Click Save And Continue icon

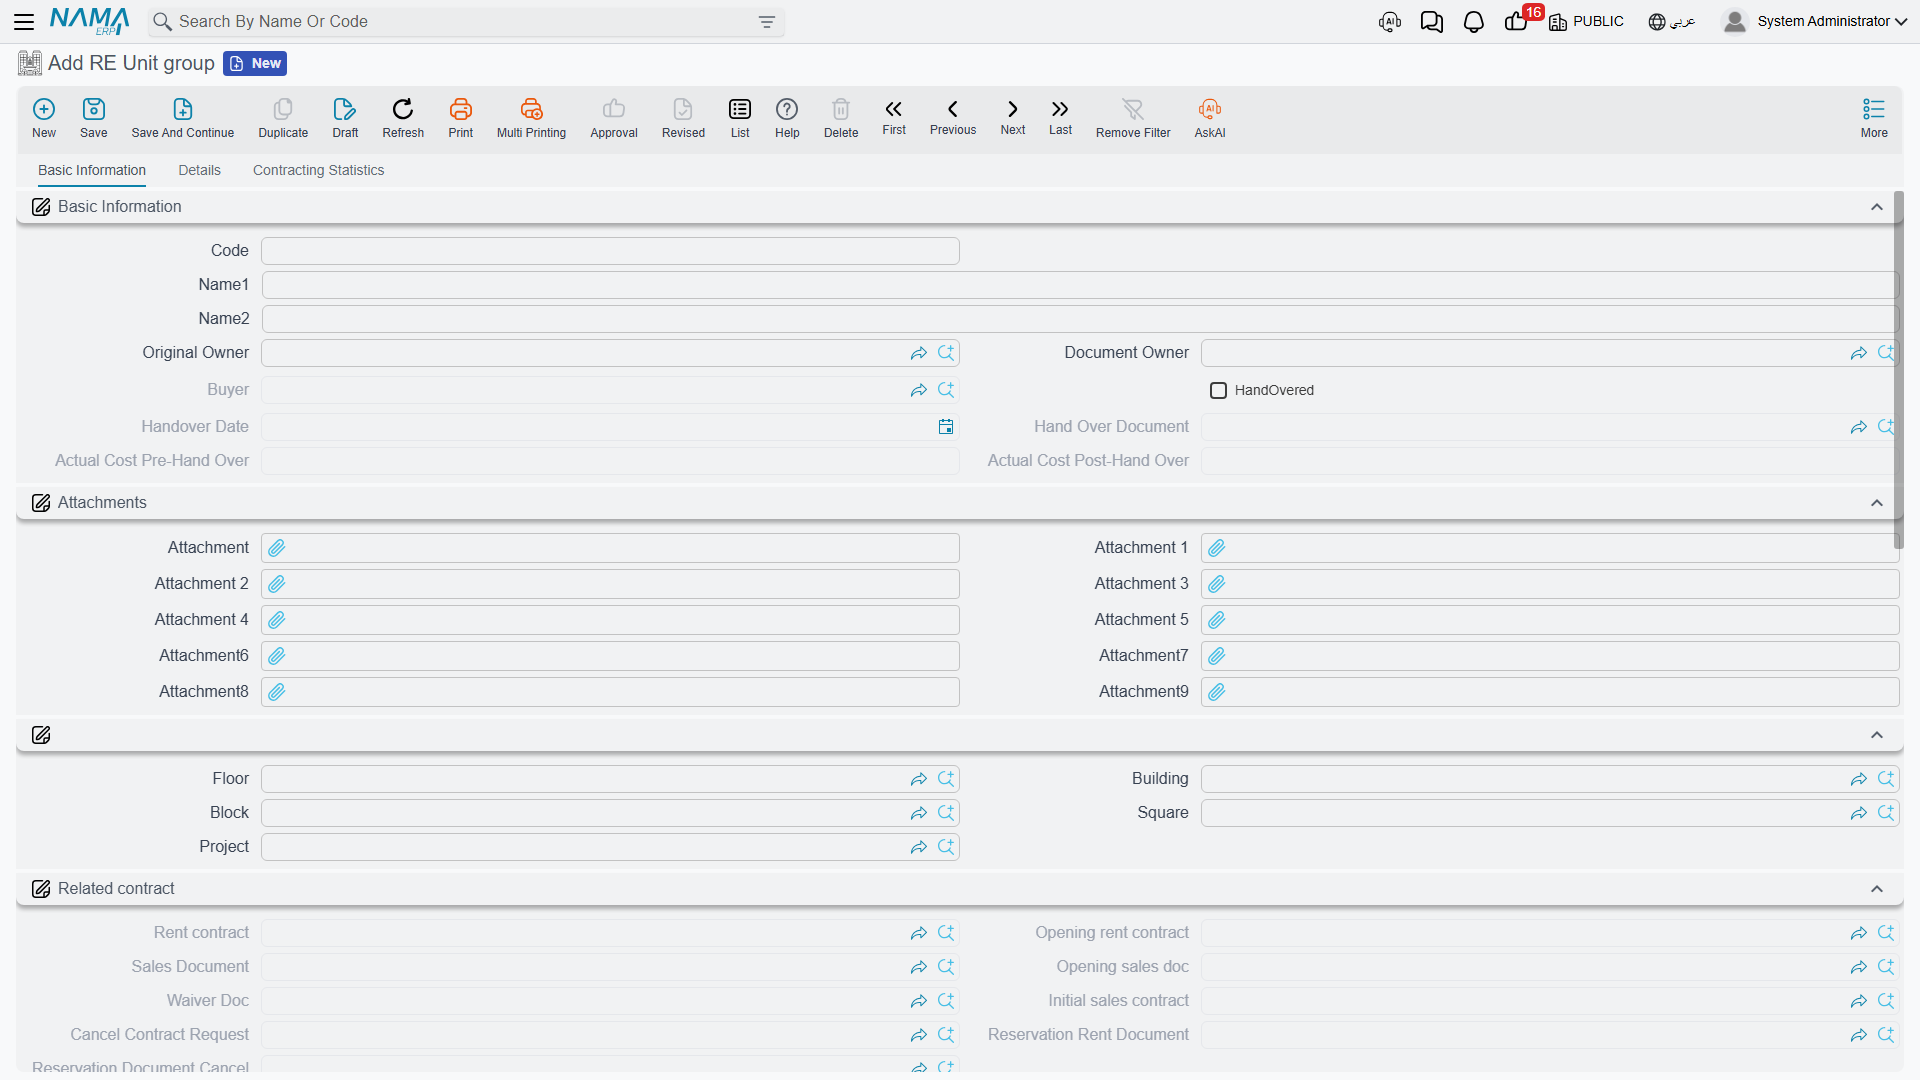point(183,117)
